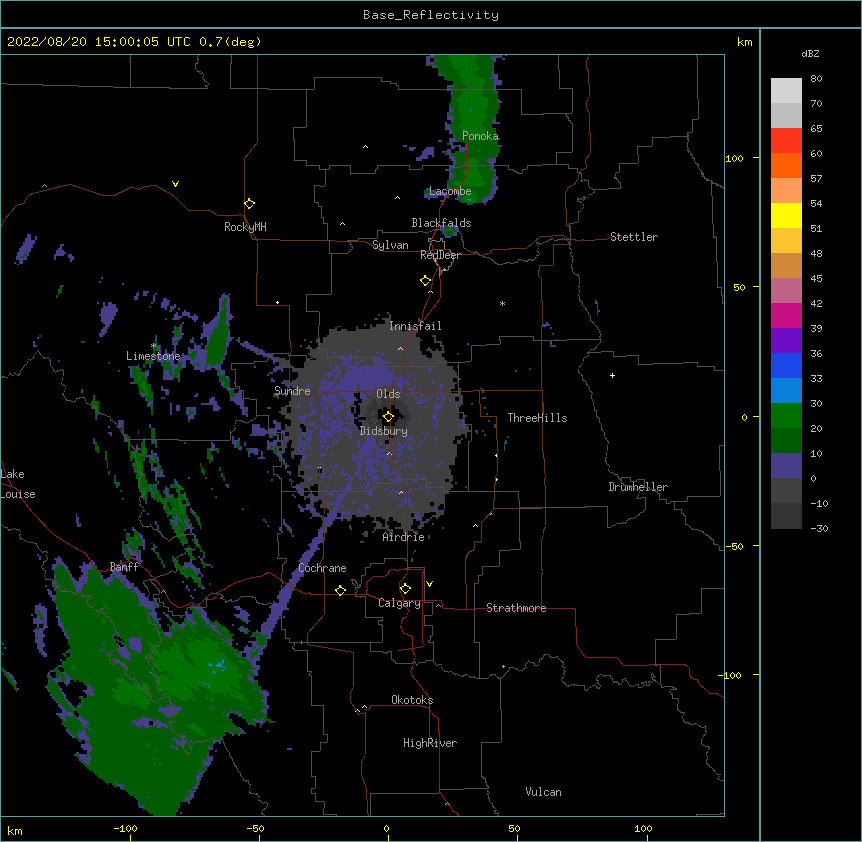
Task: Click the white plus marker east of ThreeHills
Action: tap(612, 375)
